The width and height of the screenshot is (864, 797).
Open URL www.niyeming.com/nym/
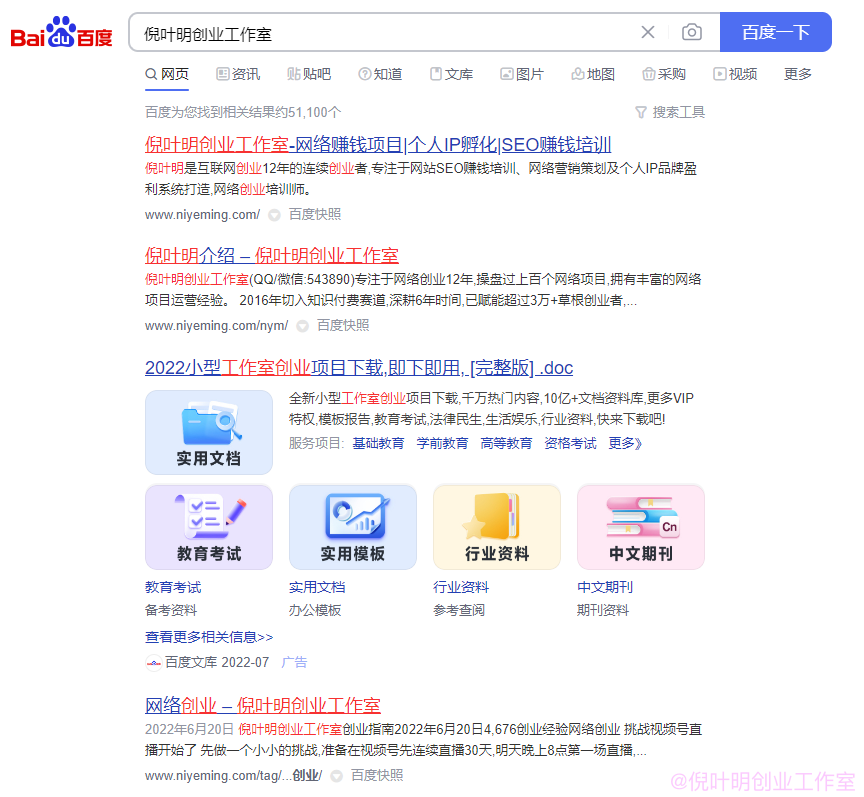click(x=217, y=326)
